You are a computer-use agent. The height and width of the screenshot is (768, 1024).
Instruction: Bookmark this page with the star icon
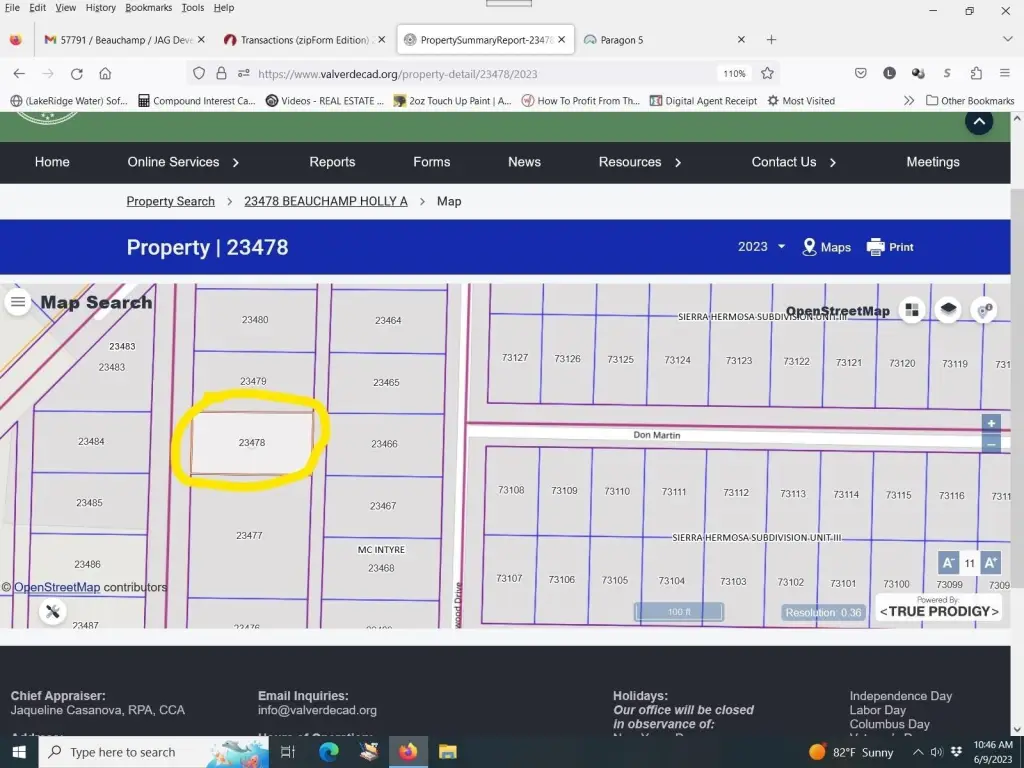(767, 73)
